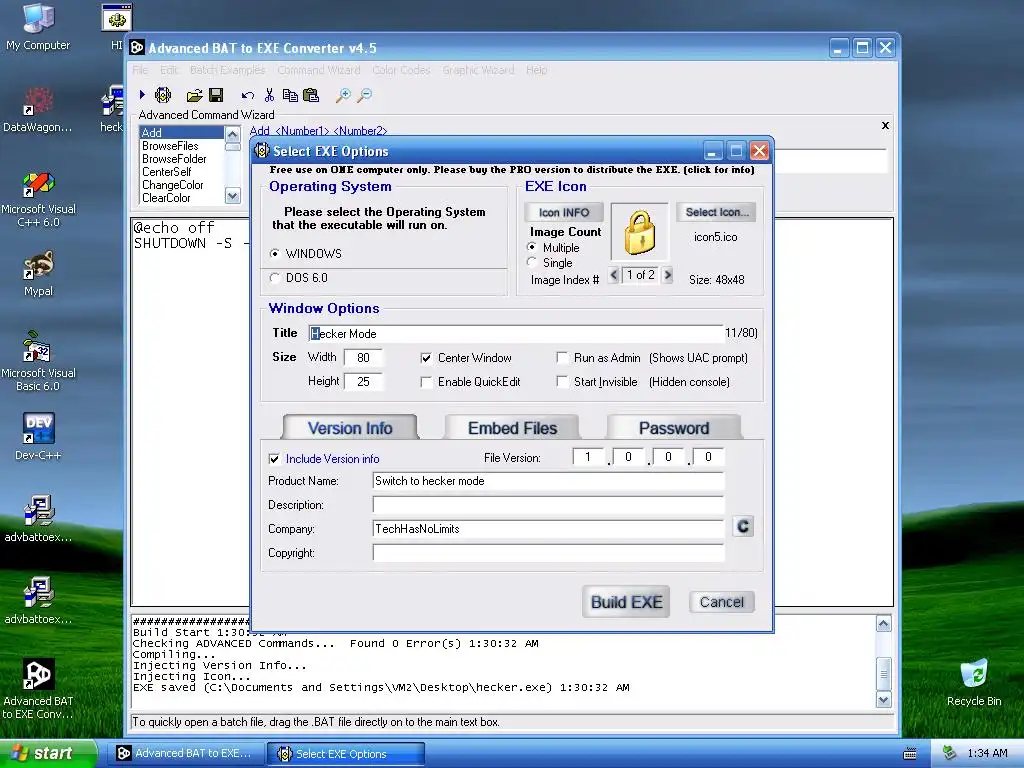This screenshot has height=768, width=1024.
Task: Close the Advanced Command Wizard panel X
Action: (886, 125)
